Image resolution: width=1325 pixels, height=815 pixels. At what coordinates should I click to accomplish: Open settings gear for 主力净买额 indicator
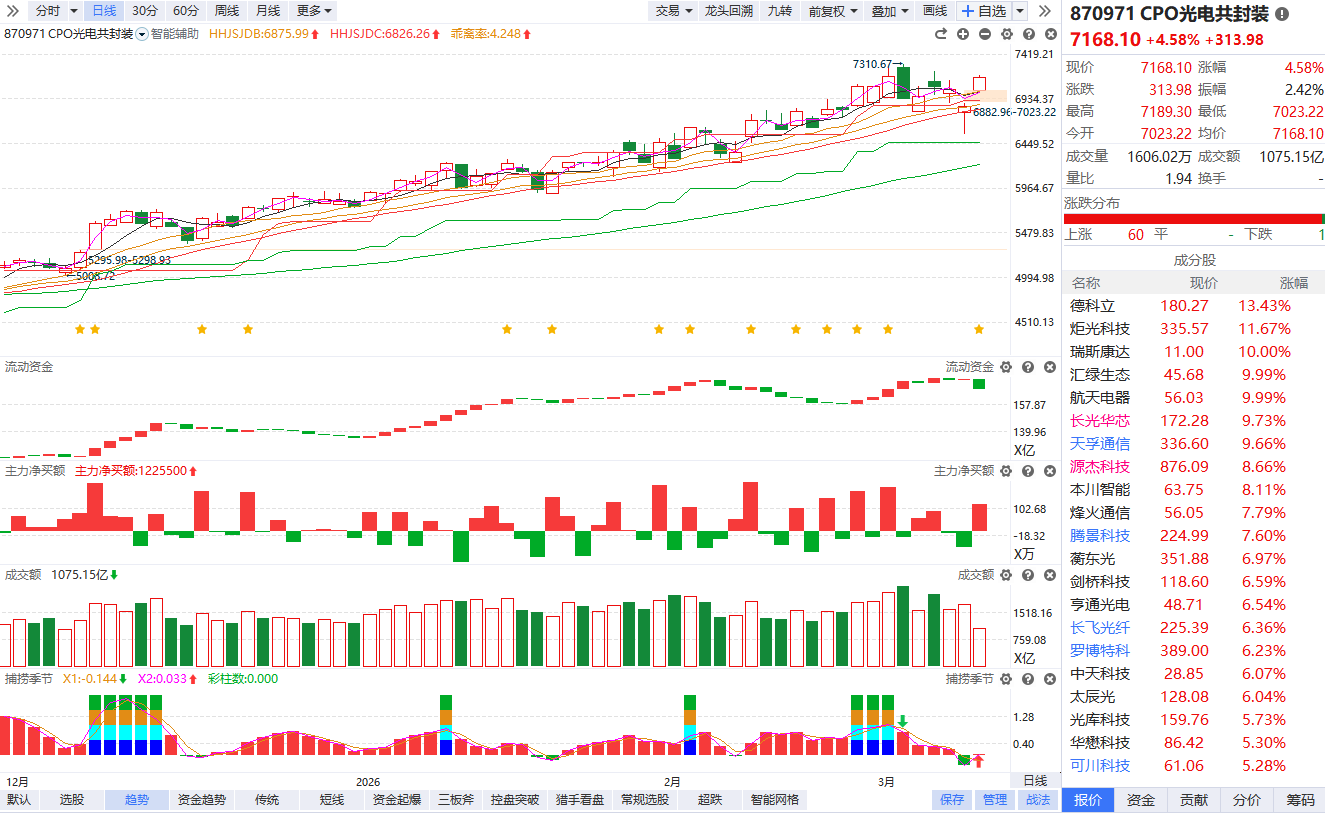(x=1006, y=471)
